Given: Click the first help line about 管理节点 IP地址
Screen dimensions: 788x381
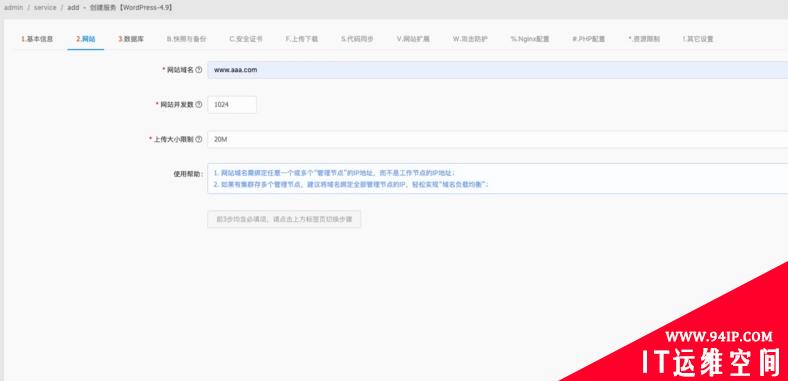Looking at the screenshot, I should 334,172.
